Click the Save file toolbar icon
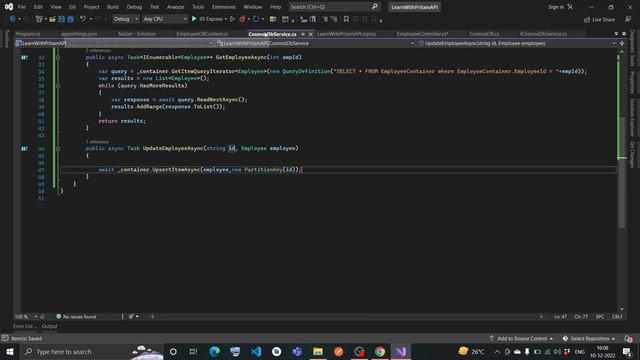The height and width of the screenshot is (360, 640). pyautogui.click(x=61, y=19)
